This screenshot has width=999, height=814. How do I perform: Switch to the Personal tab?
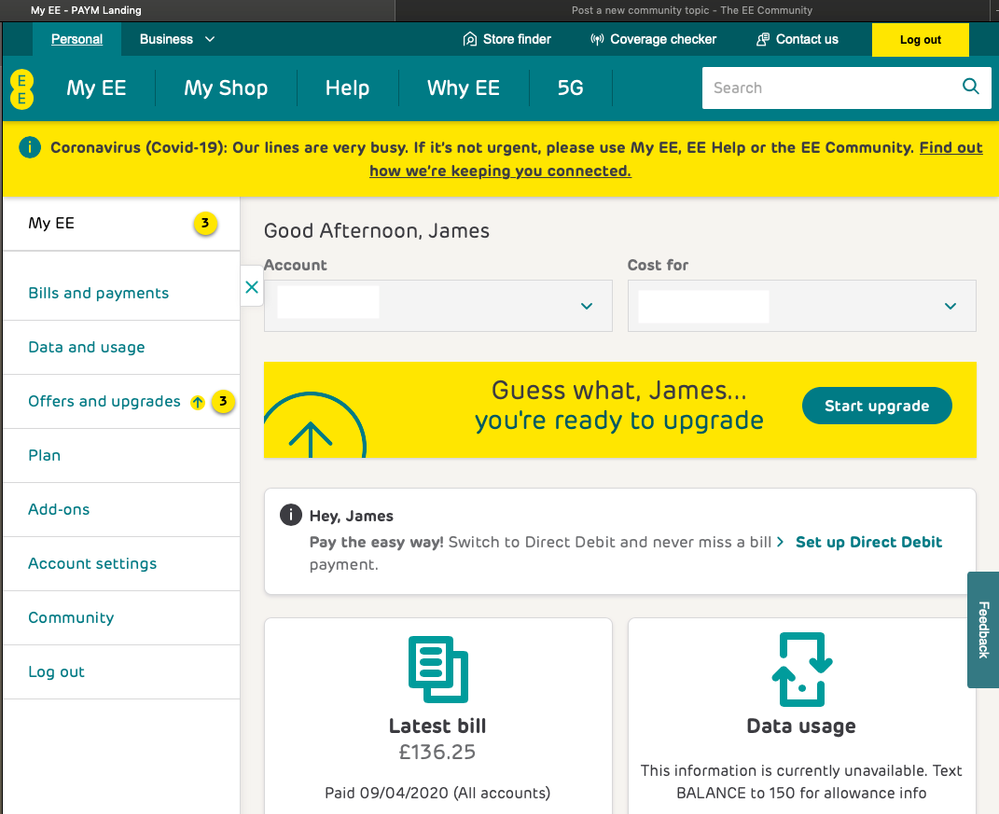coord(76,39)
